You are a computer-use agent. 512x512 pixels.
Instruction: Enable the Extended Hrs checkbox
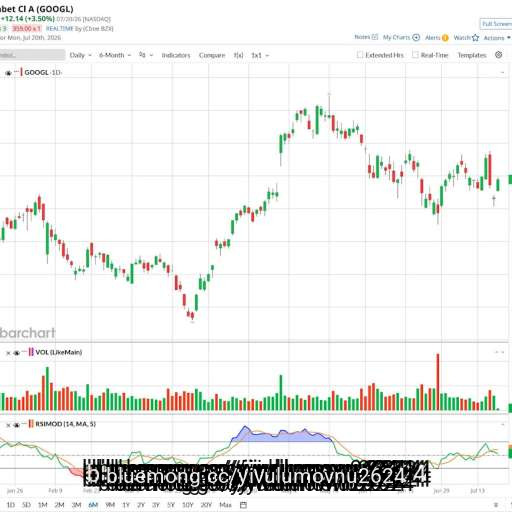tap(360, 55)
